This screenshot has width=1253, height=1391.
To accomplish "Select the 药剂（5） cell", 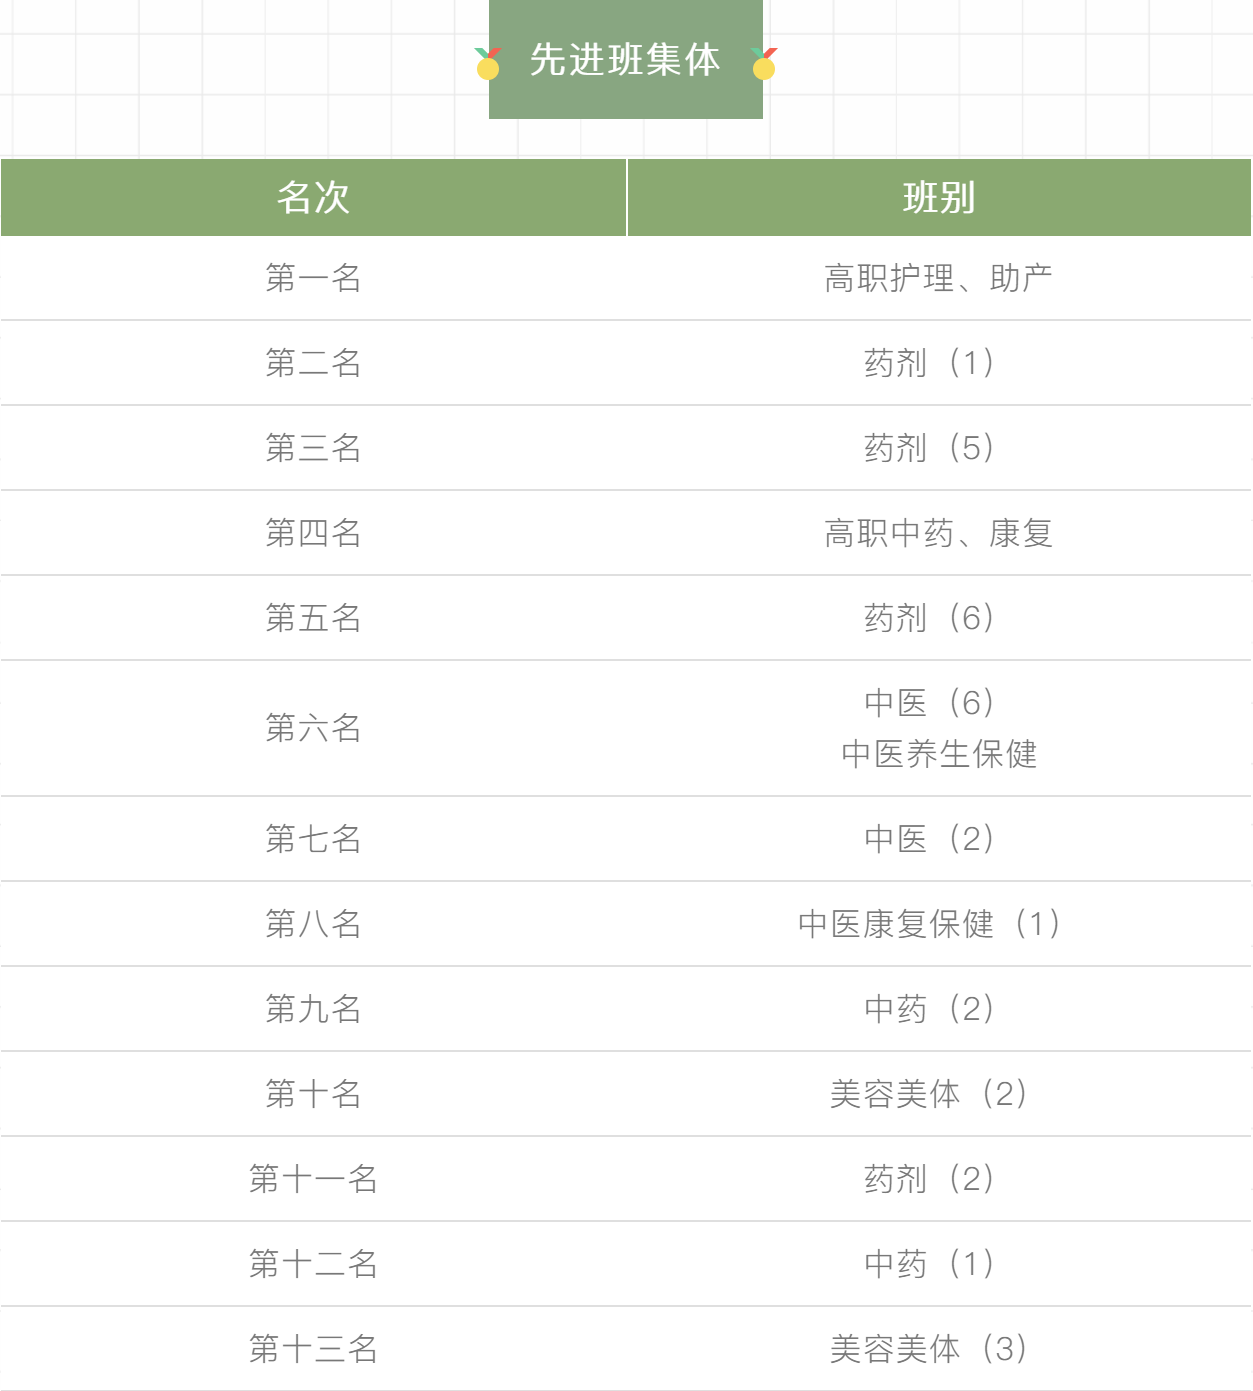I will [939, 448].
